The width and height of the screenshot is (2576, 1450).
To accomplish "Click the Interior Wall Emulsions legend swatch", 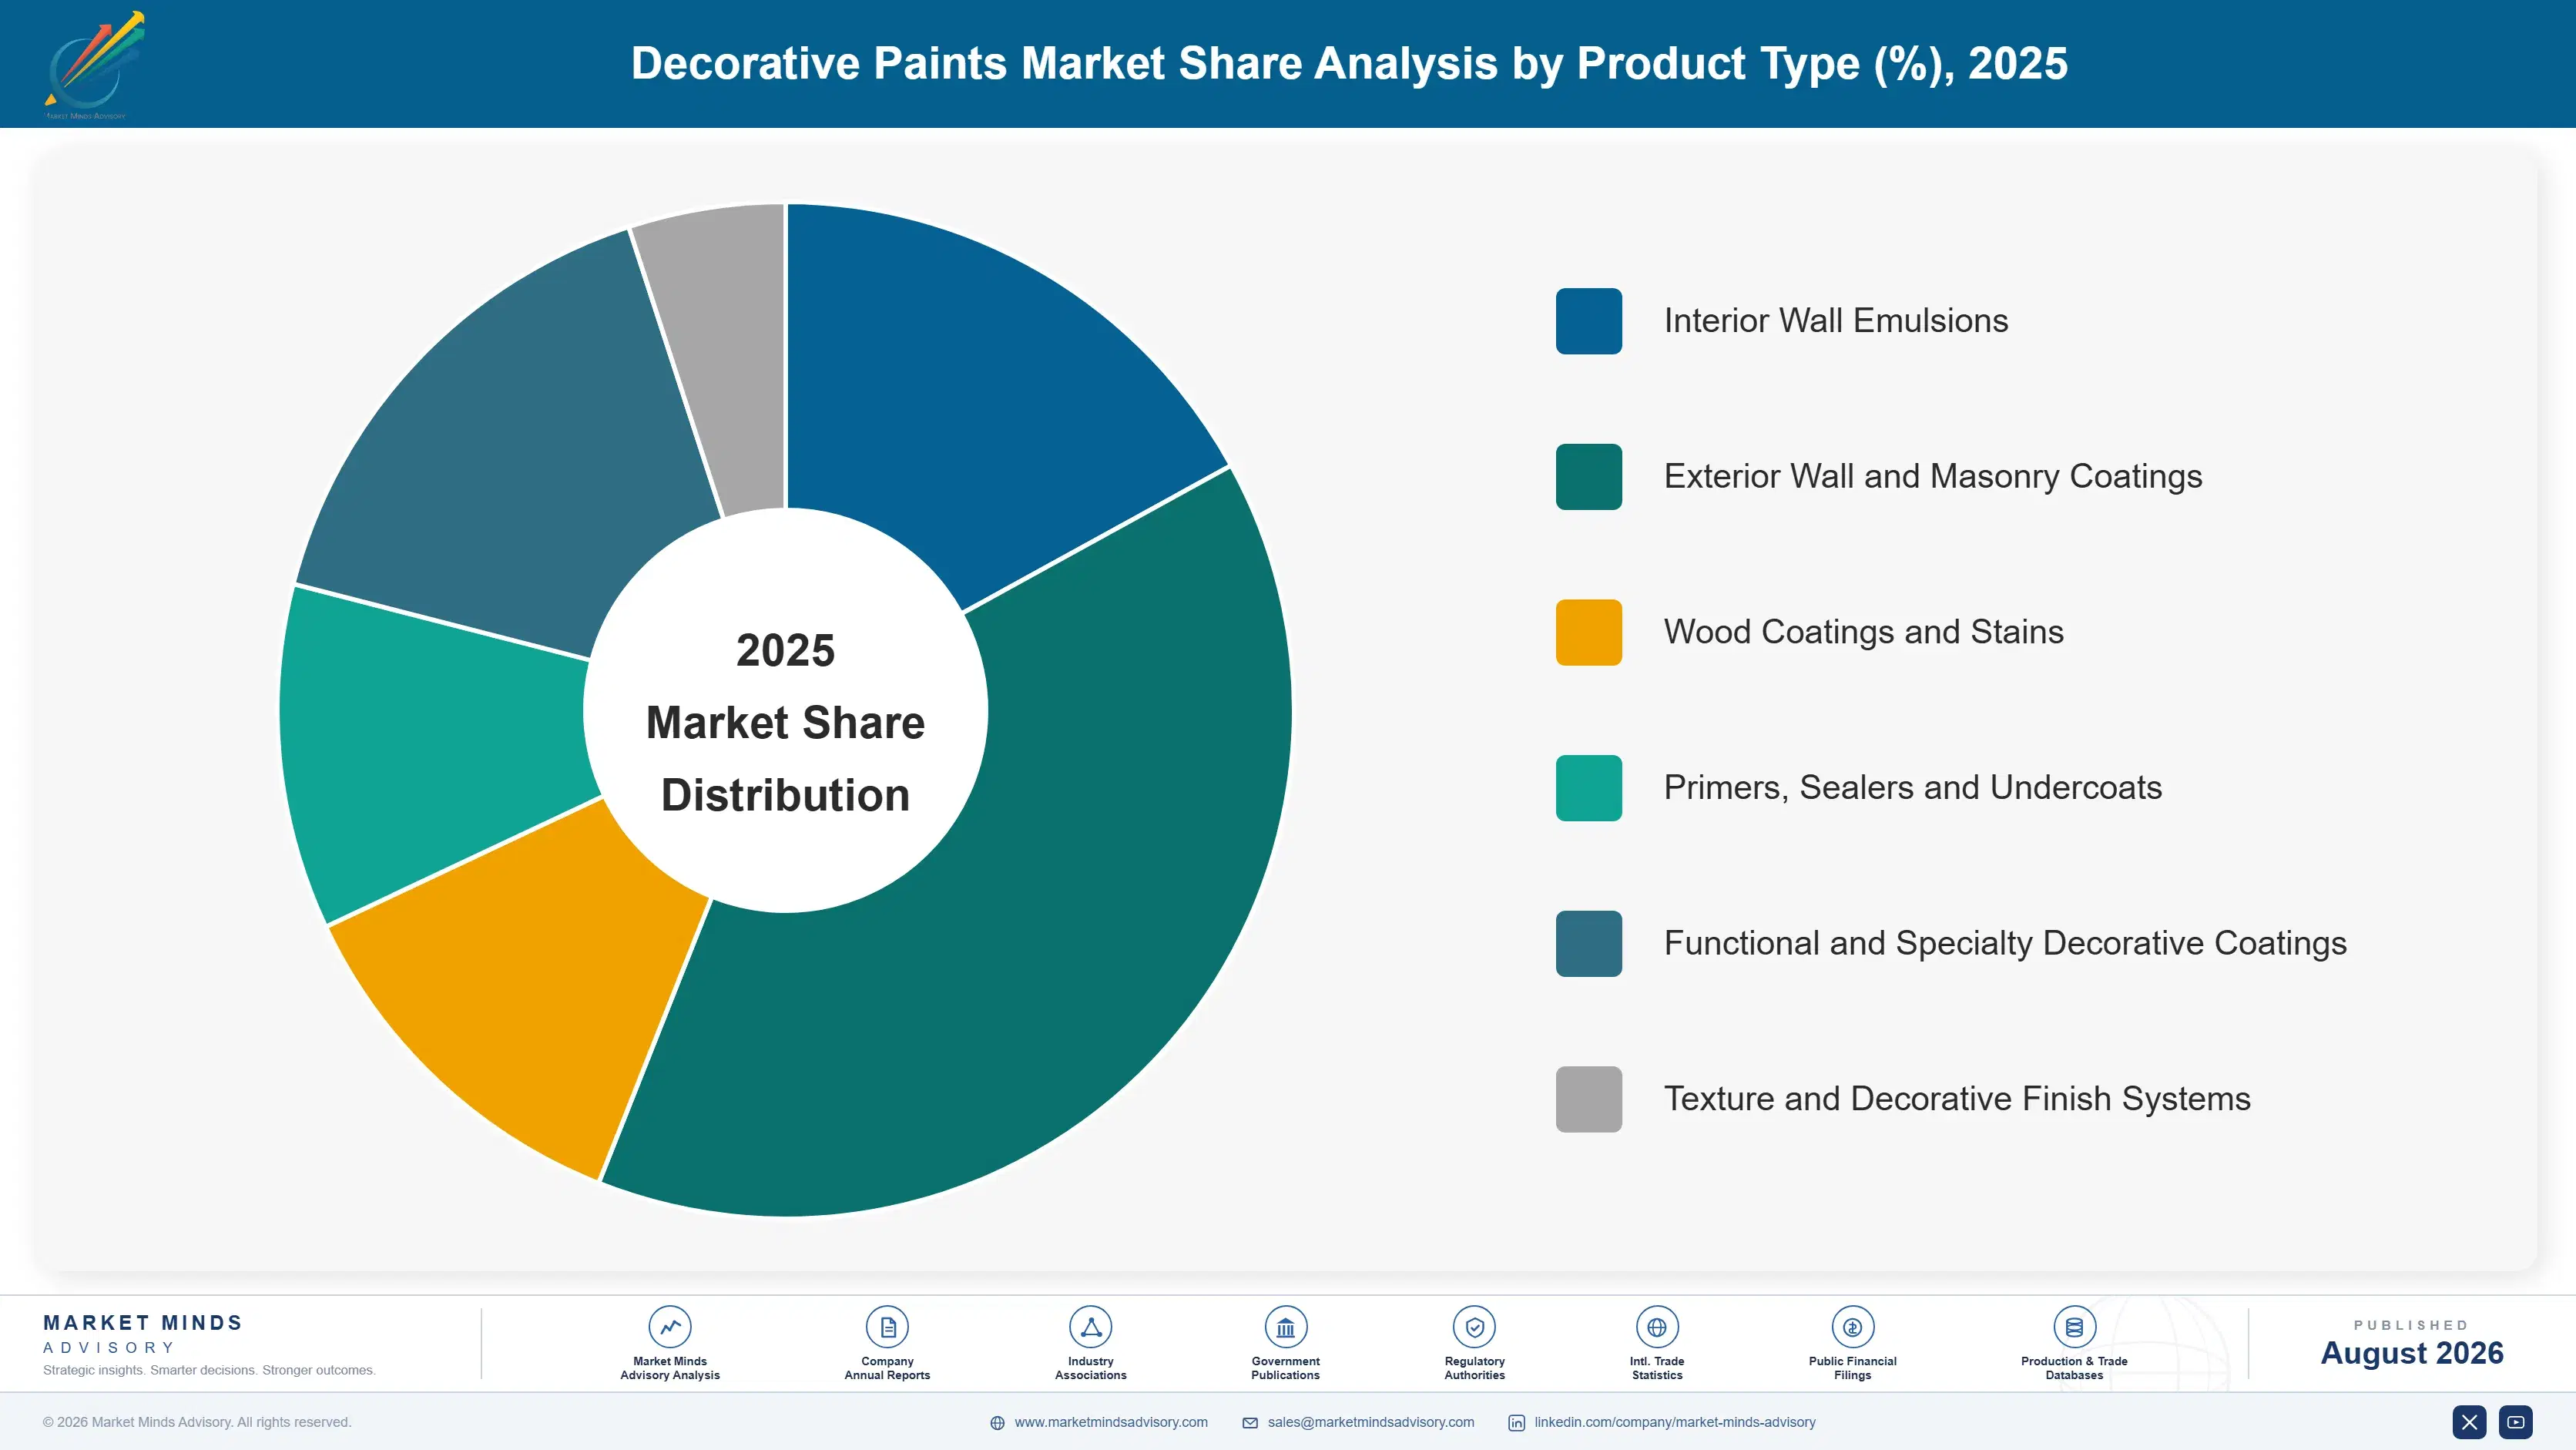I will pos(1588,321).
